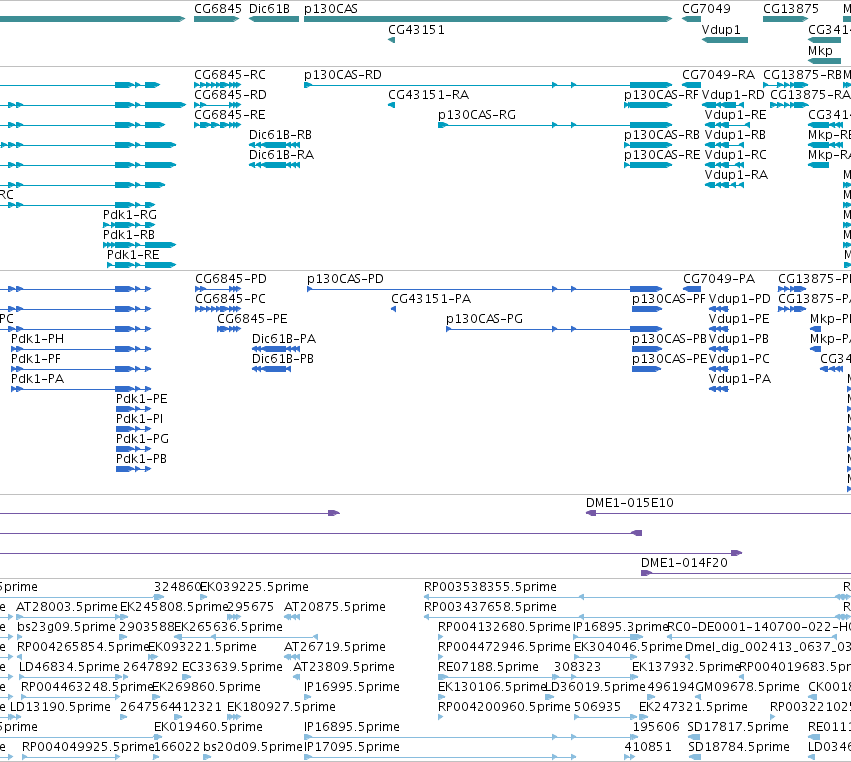851x762 pixels.
Task: Open transcript p130CAS-RE
Action: pos(662,155)
